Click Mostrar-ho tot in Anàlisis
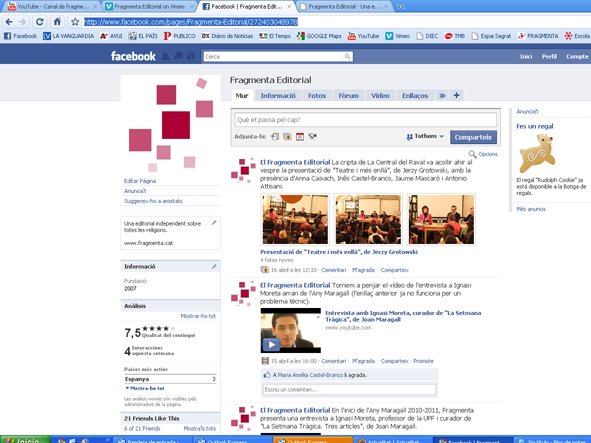The width and height of the screenshot is (591, 443). pyautogui.click(x=198, y=316)
